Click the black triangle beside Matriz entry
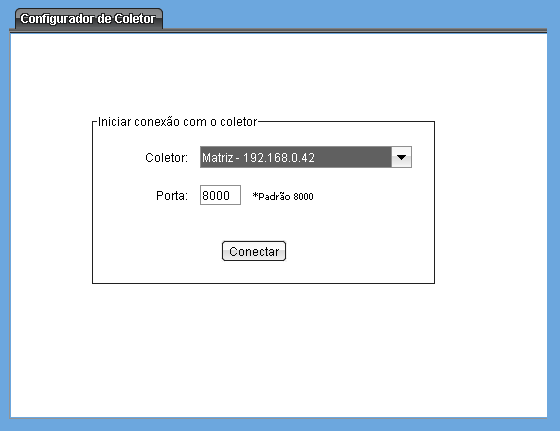 401,157
